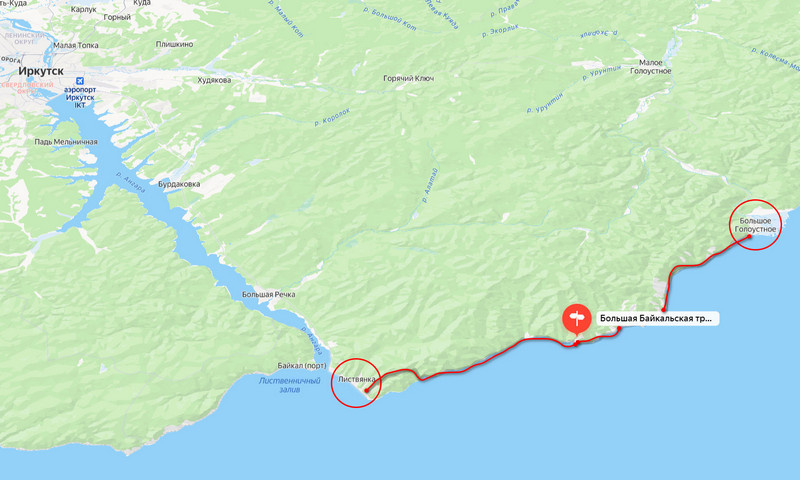Image resolution: width=800 pixels, height=480 pixels.
Task: Select the Плишкино village label
Action: (x=174, y=44)
